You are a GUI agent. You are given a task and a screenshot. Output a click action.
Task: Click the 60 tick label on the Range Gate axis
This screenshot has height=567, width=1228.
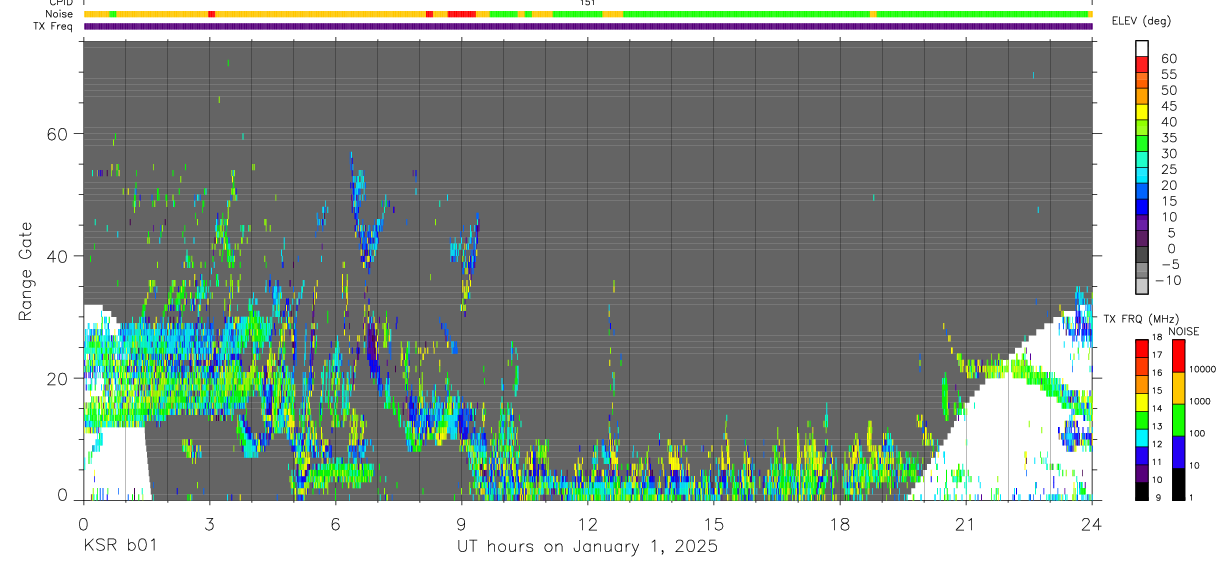pyautogui.click(x=58, y=134)
